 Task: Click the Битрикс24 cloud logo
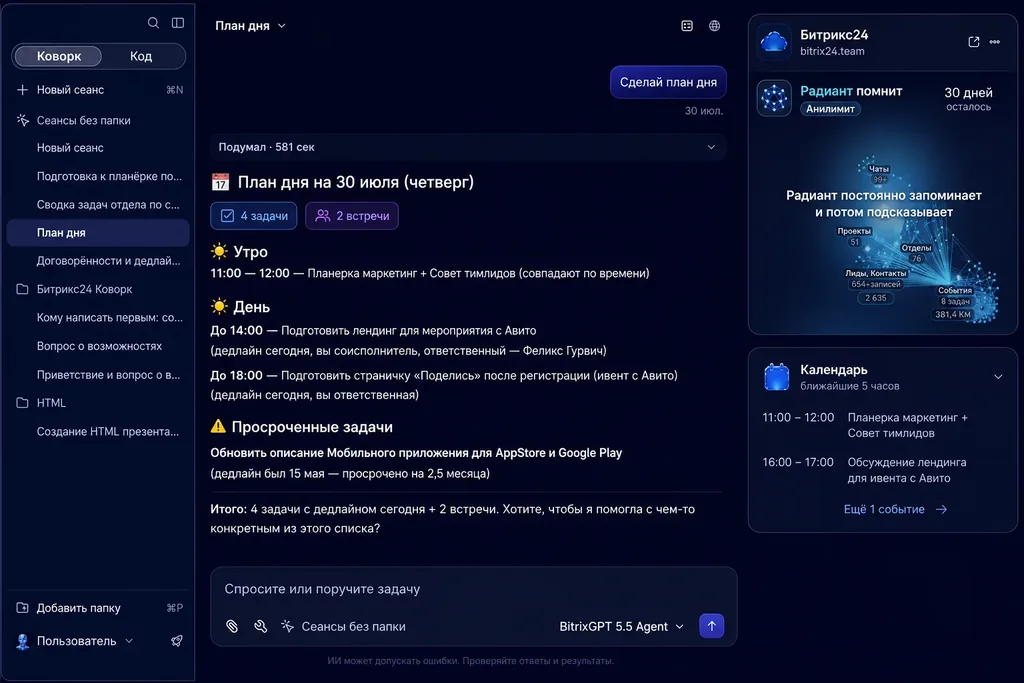pos(775,42)
